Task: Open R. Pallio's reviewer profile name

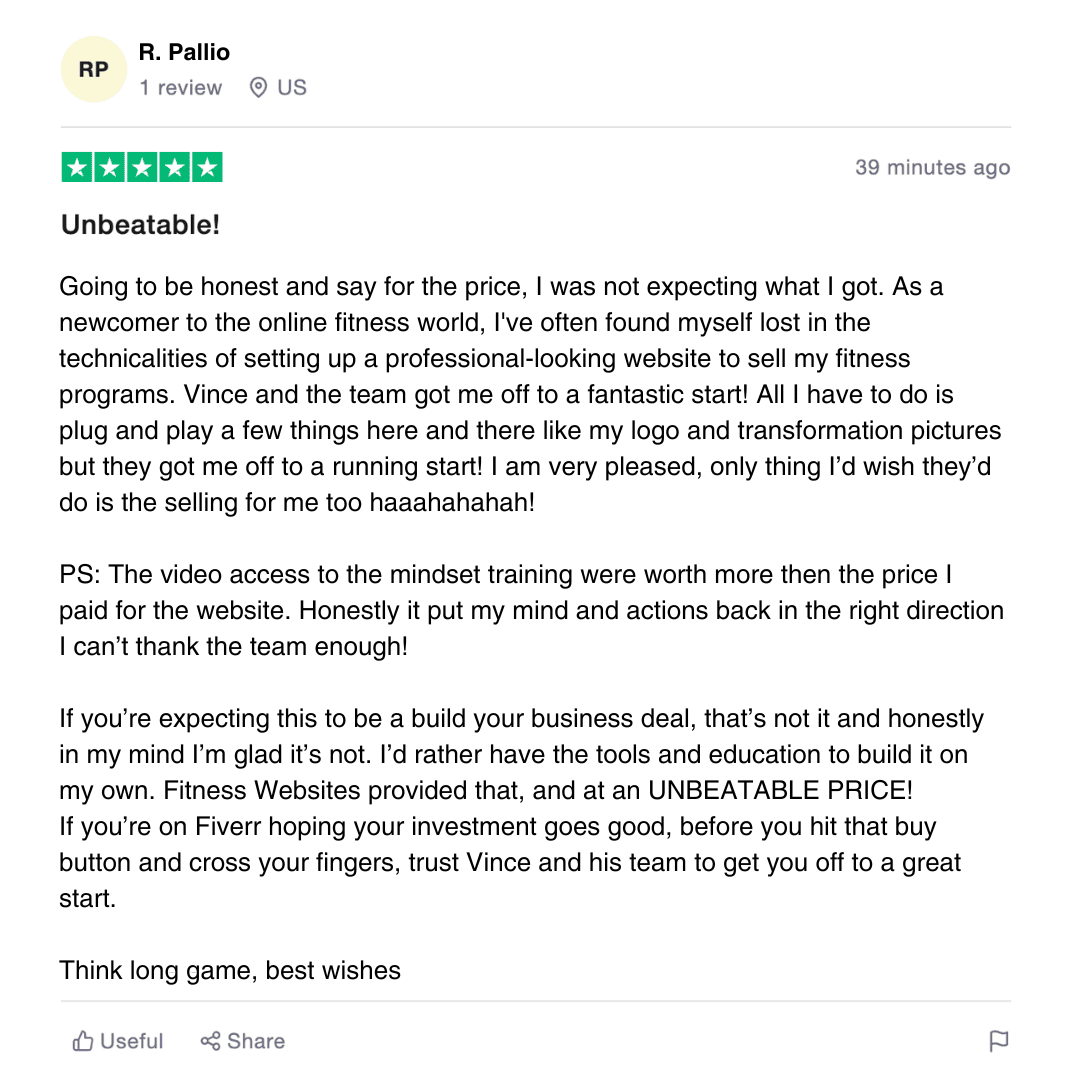Action: pos(184,52)
